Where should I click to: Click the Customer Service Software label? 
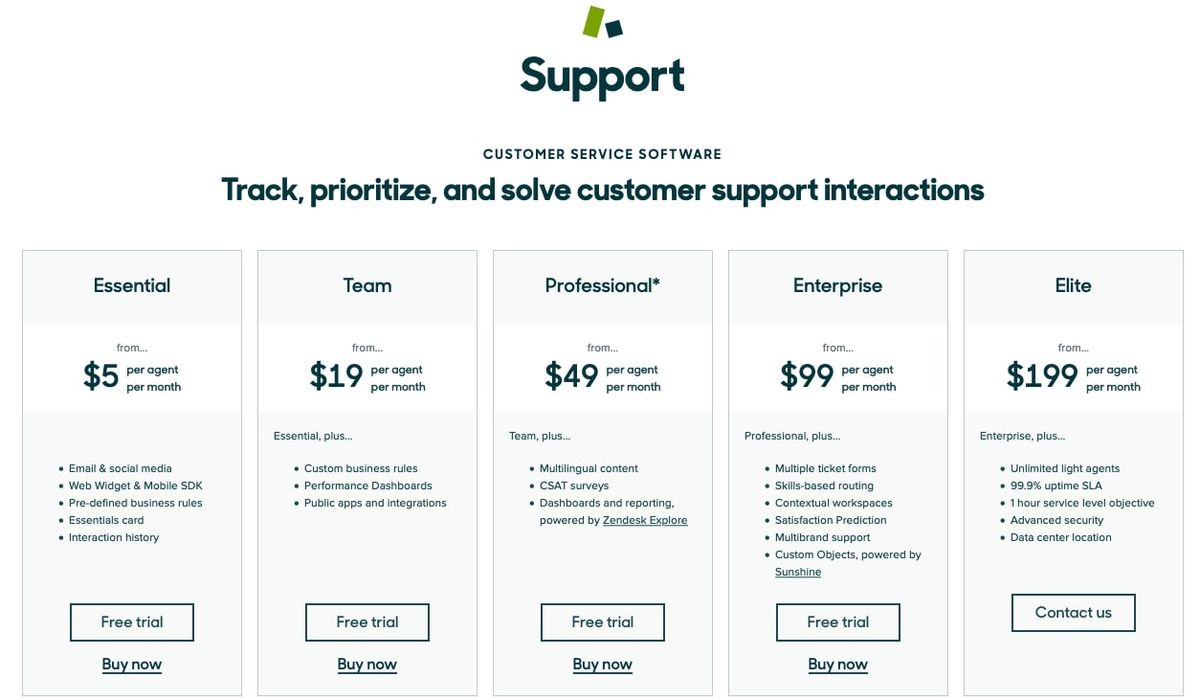tap(602, 153)
